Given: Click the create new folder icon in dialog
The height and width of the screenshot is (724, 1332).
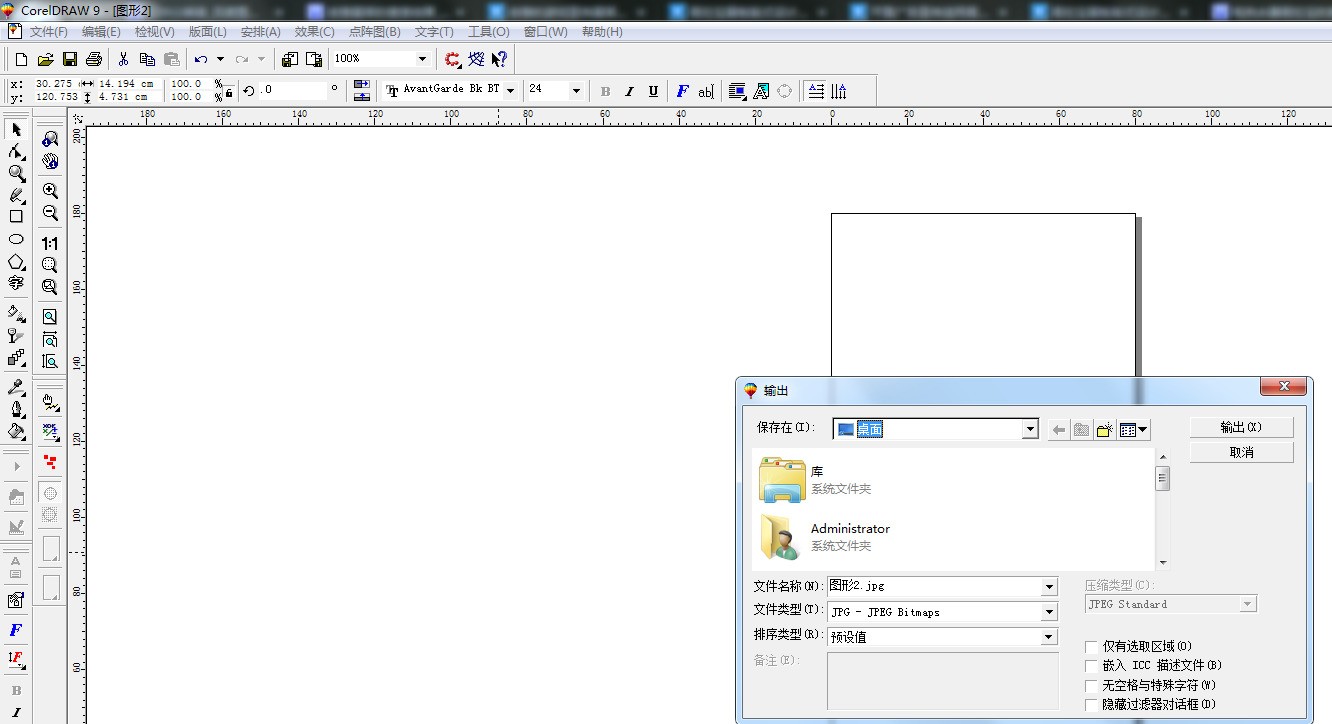Looking at the screenshot, I should (1104, 430).
